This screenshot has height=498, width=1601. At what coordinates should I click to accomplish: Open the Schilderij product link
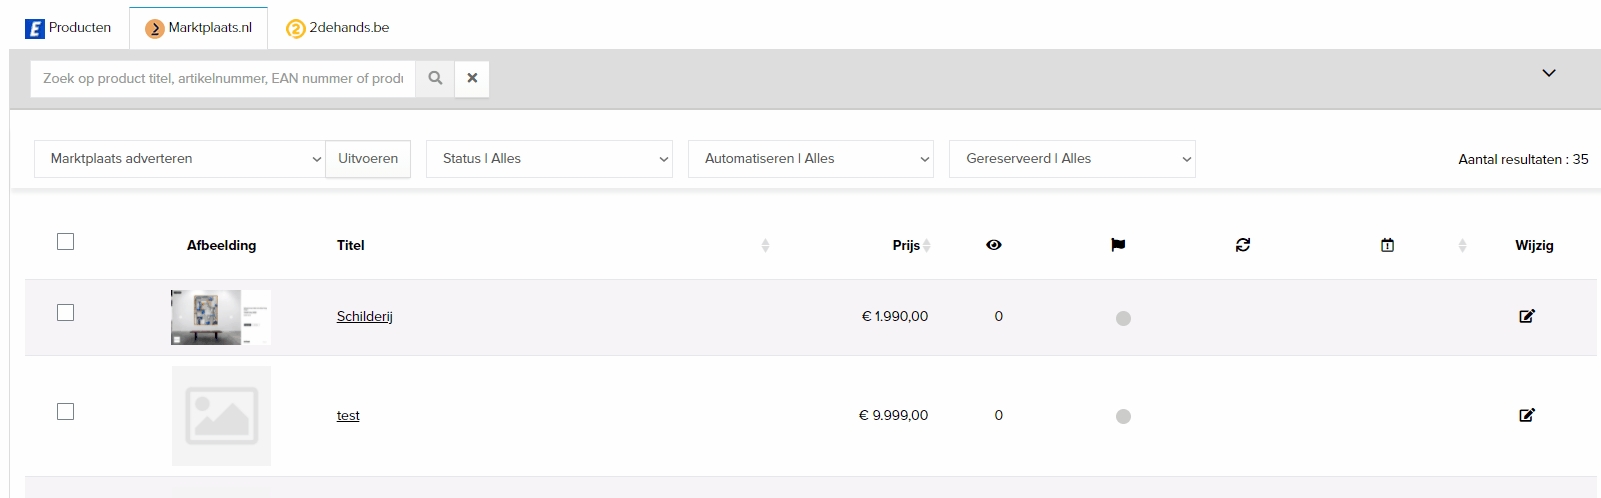click(364, 317)
